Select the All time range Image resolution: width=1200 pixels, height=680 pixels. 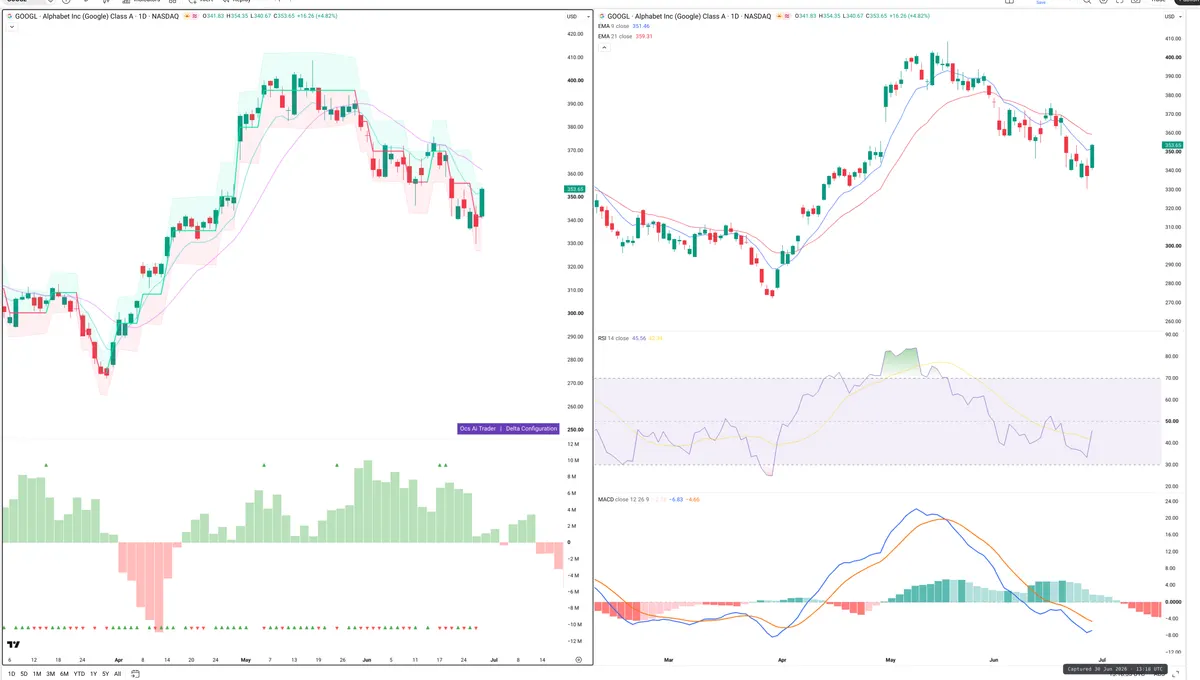coord(117,674)
